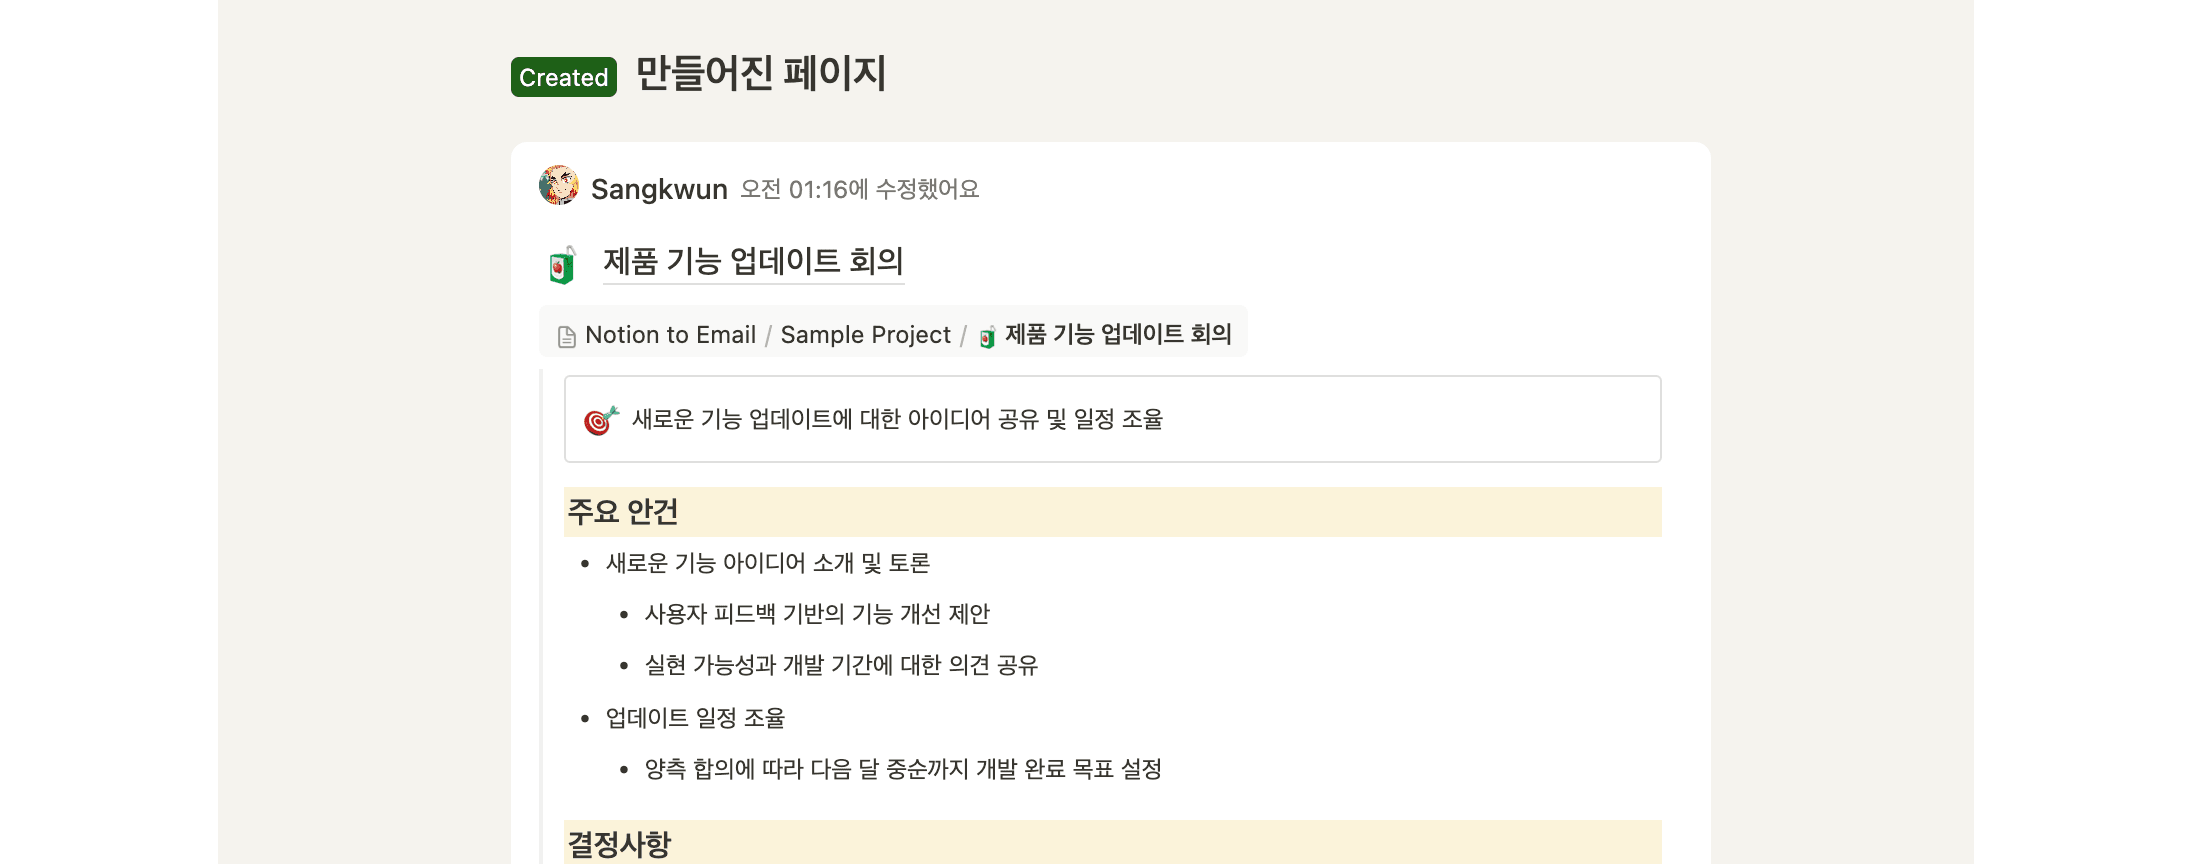This screenshot has width=2192, height=864.
Task: Click the 실현 가능성과 개발 기간 bullet
Action: 841,665
